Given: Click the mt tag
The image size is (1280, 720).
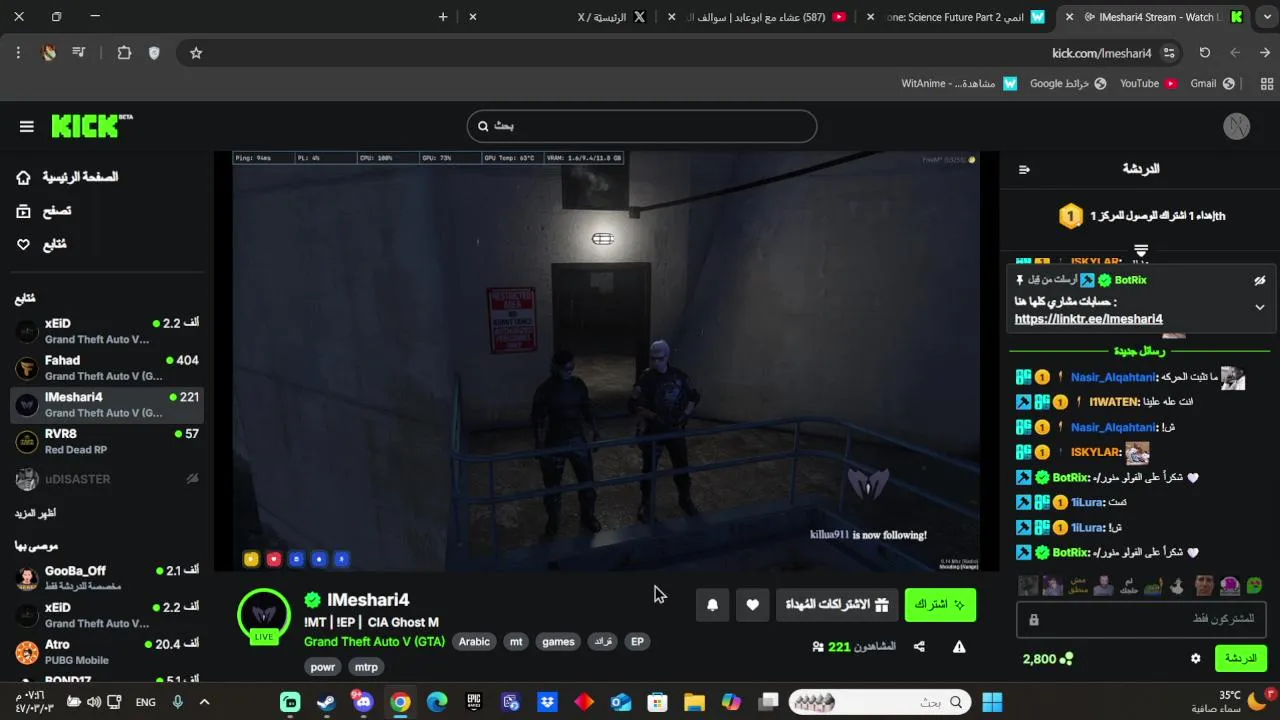Looking at the screenshot, I should (516, 642).
